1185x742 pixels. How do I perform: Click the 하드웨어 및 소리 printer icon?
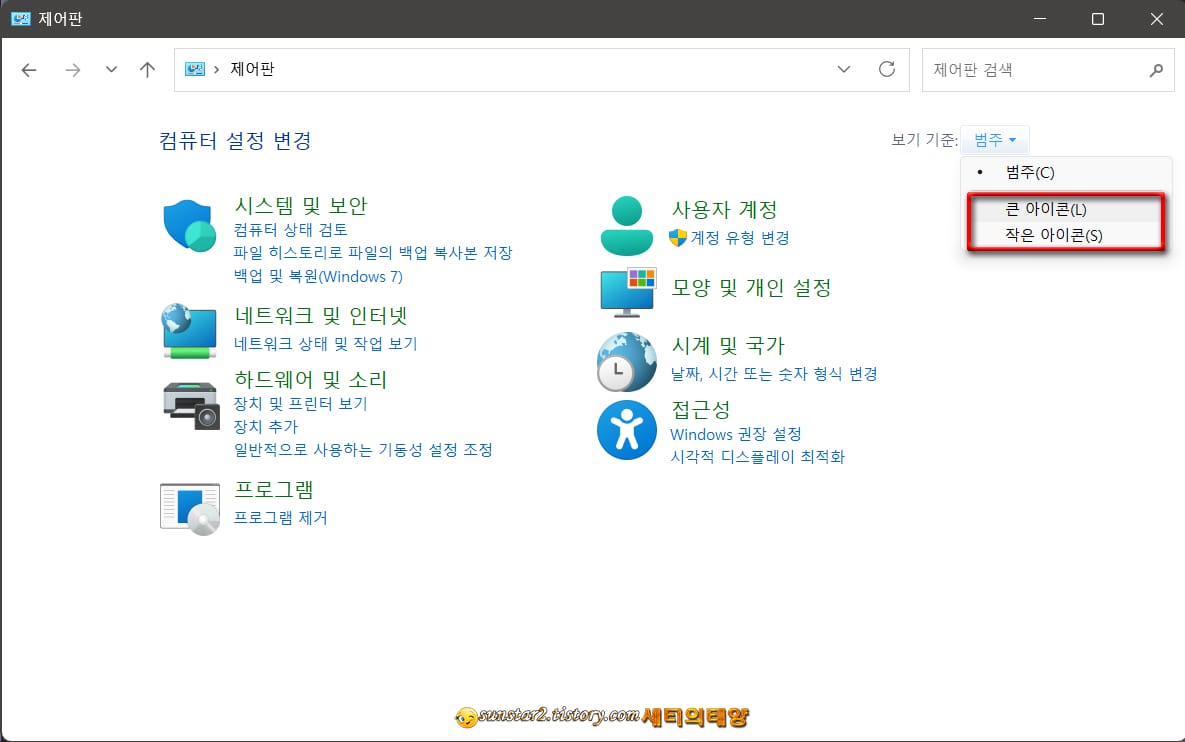point(189,404)
